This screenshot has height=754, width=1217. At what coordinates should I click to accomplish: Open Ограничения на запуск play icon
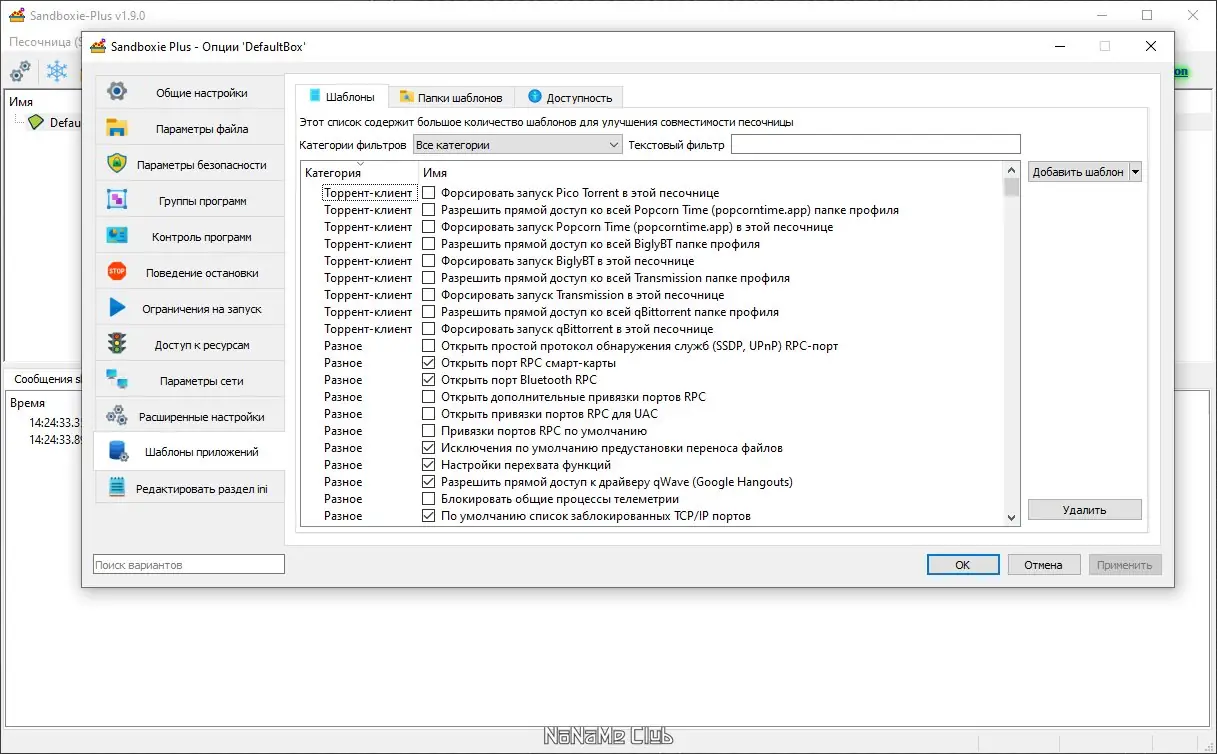pyautogui.click(x=117, y=308)
